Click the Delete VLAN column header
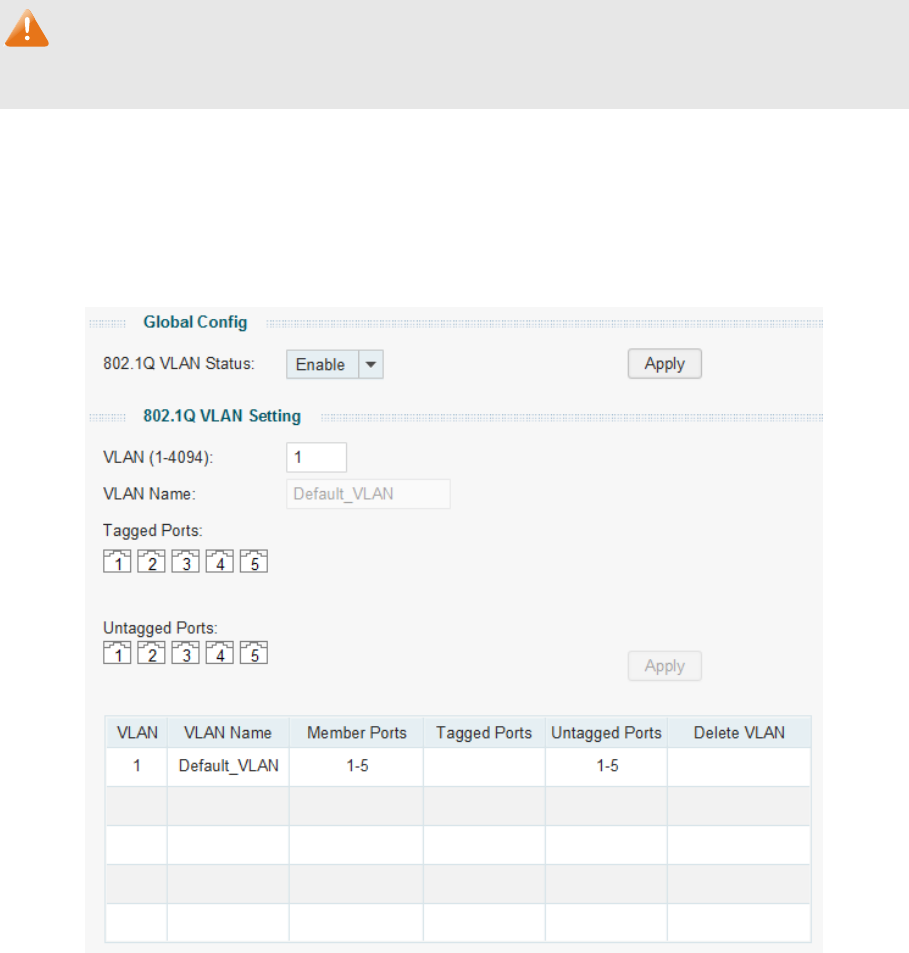Image resolution: width=909 pixels, height=953 pixels. [x=739, y=732]
